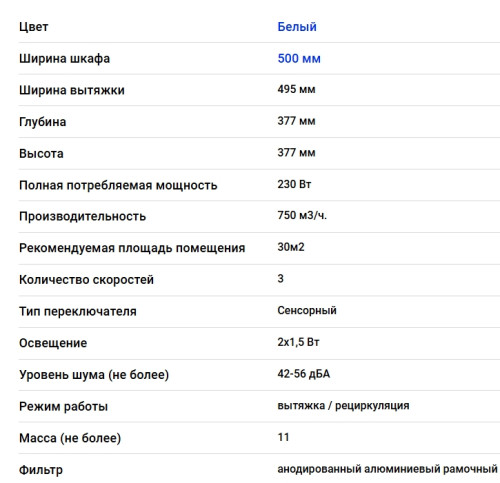The width and height of the screenshot is (500, 483).
Task: Select the Ширина шкафа label
Action: pos(64,59)
